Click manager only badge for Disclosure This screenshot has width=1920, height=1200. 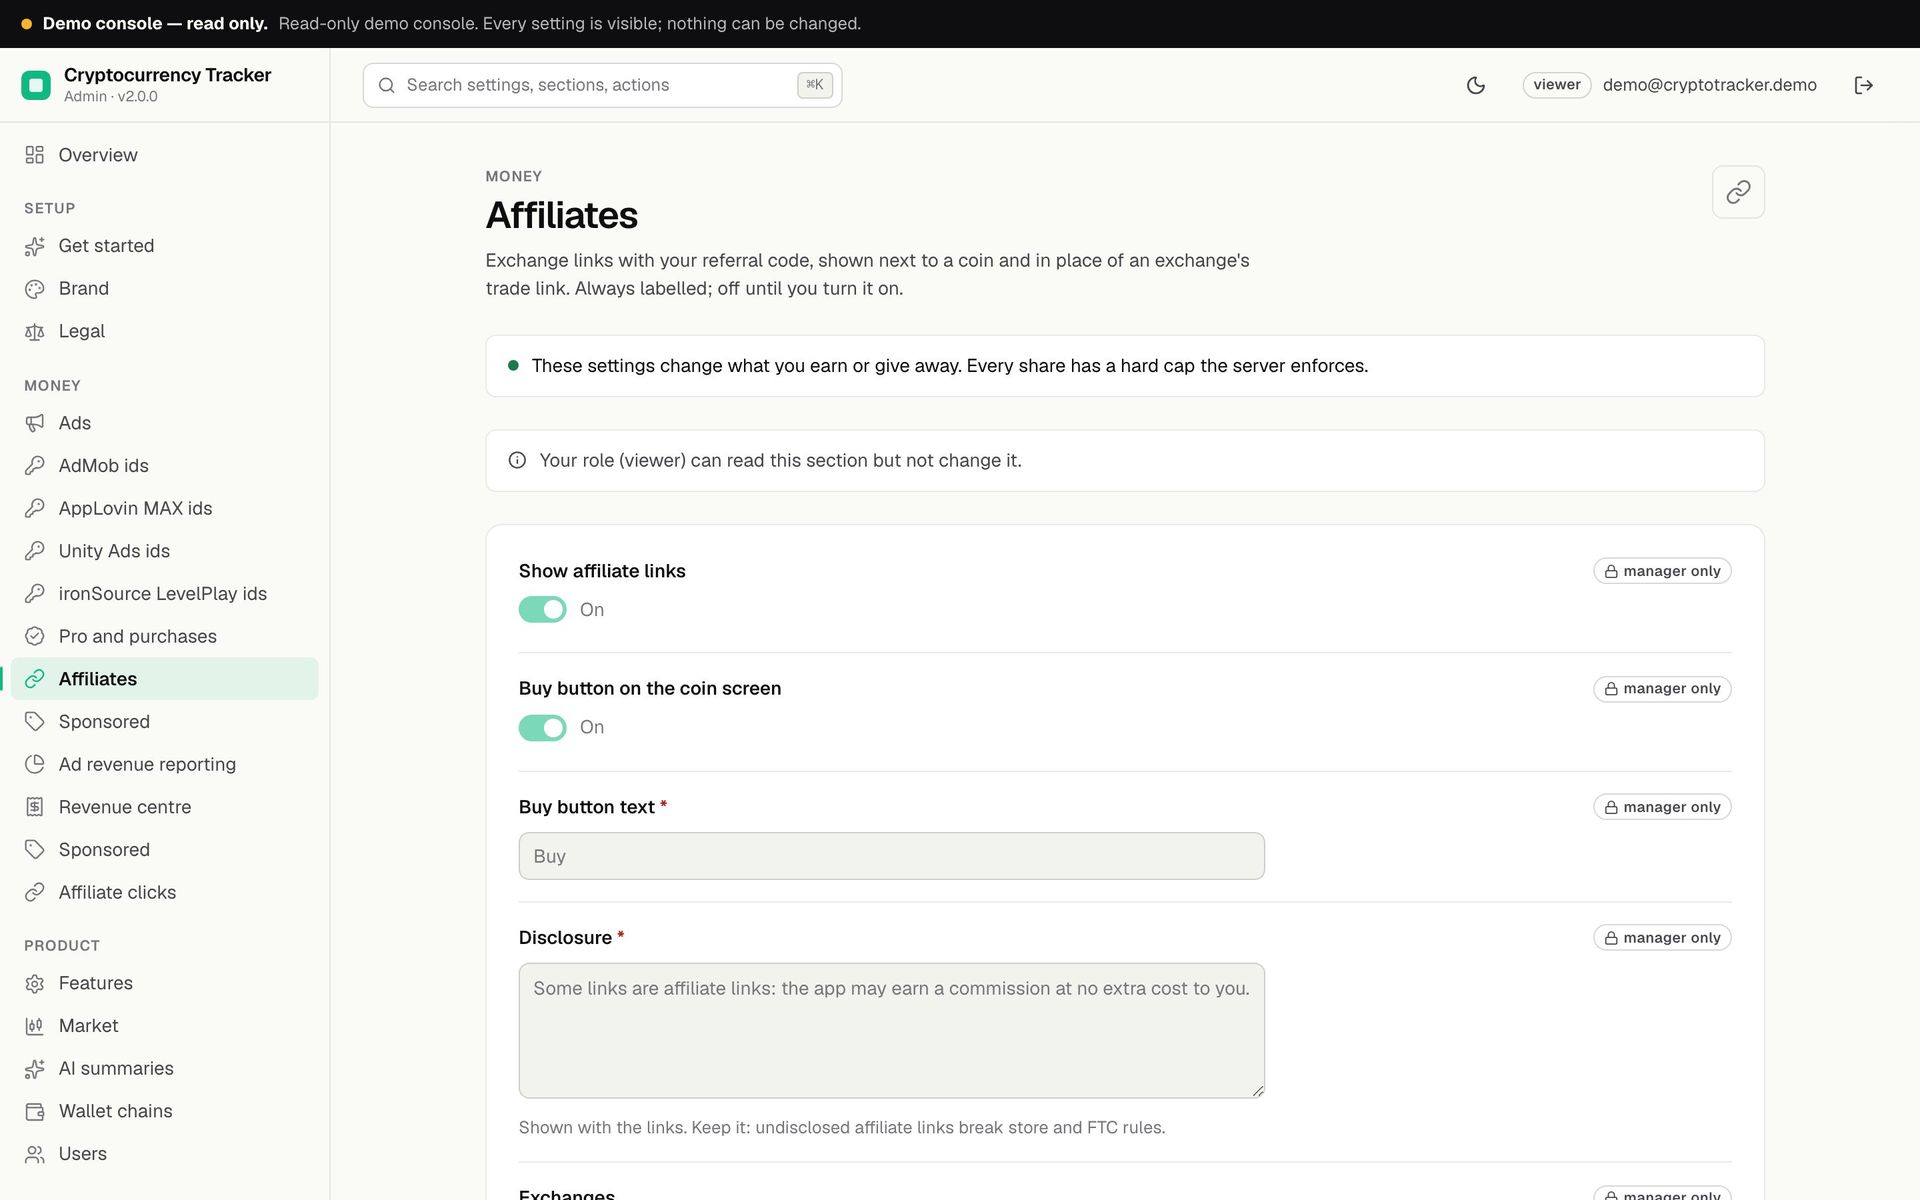tap(1662, 938)
